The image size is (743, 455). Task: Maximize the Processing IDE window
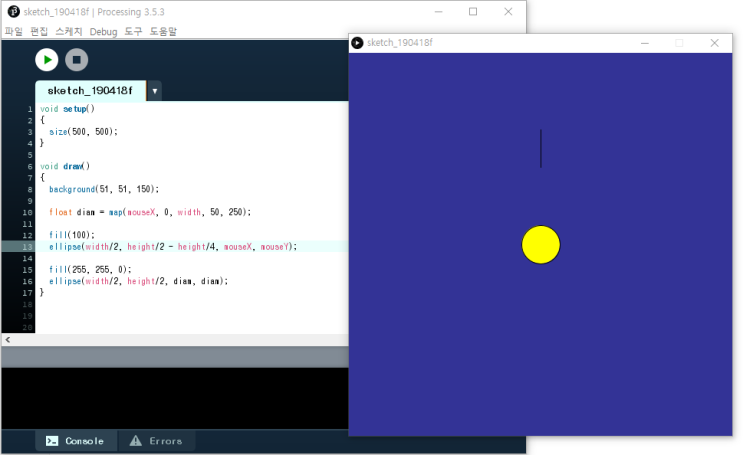click(x=473, y=11)
